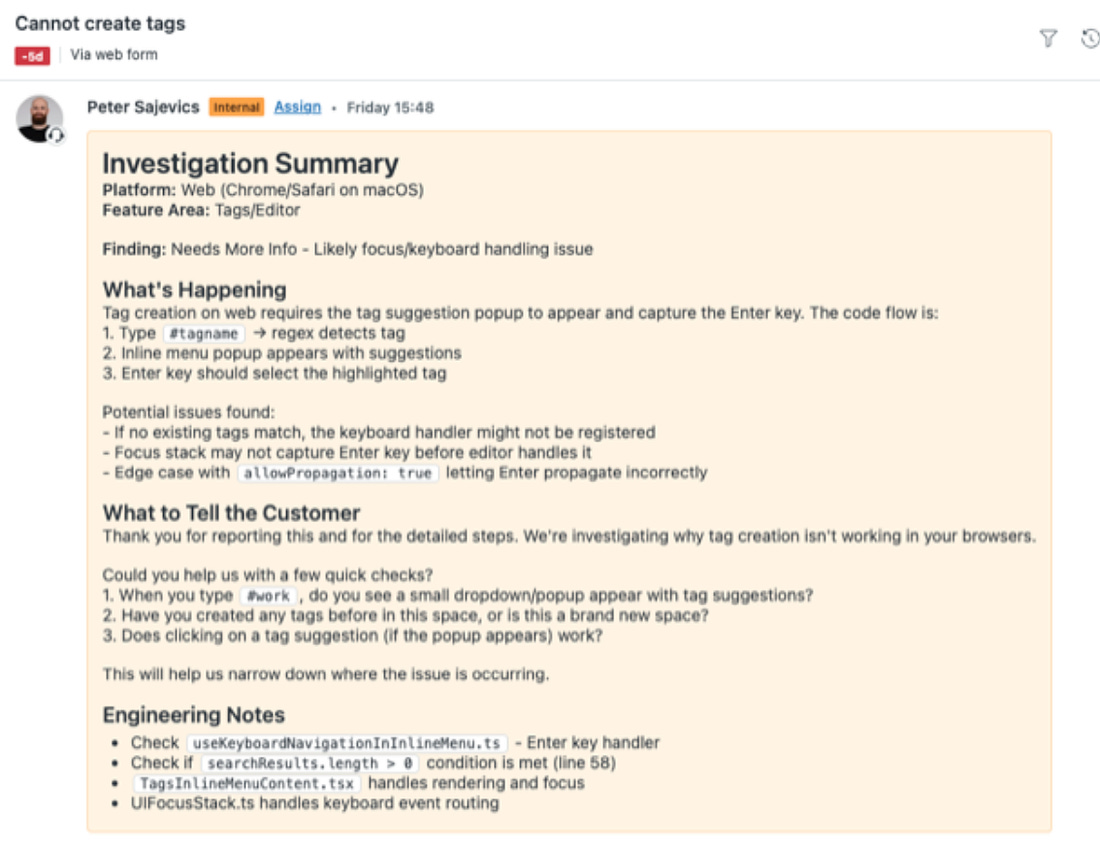Click the Via web form label
The height and width of the screenshot is (846, 1100).
coord(114,54)
